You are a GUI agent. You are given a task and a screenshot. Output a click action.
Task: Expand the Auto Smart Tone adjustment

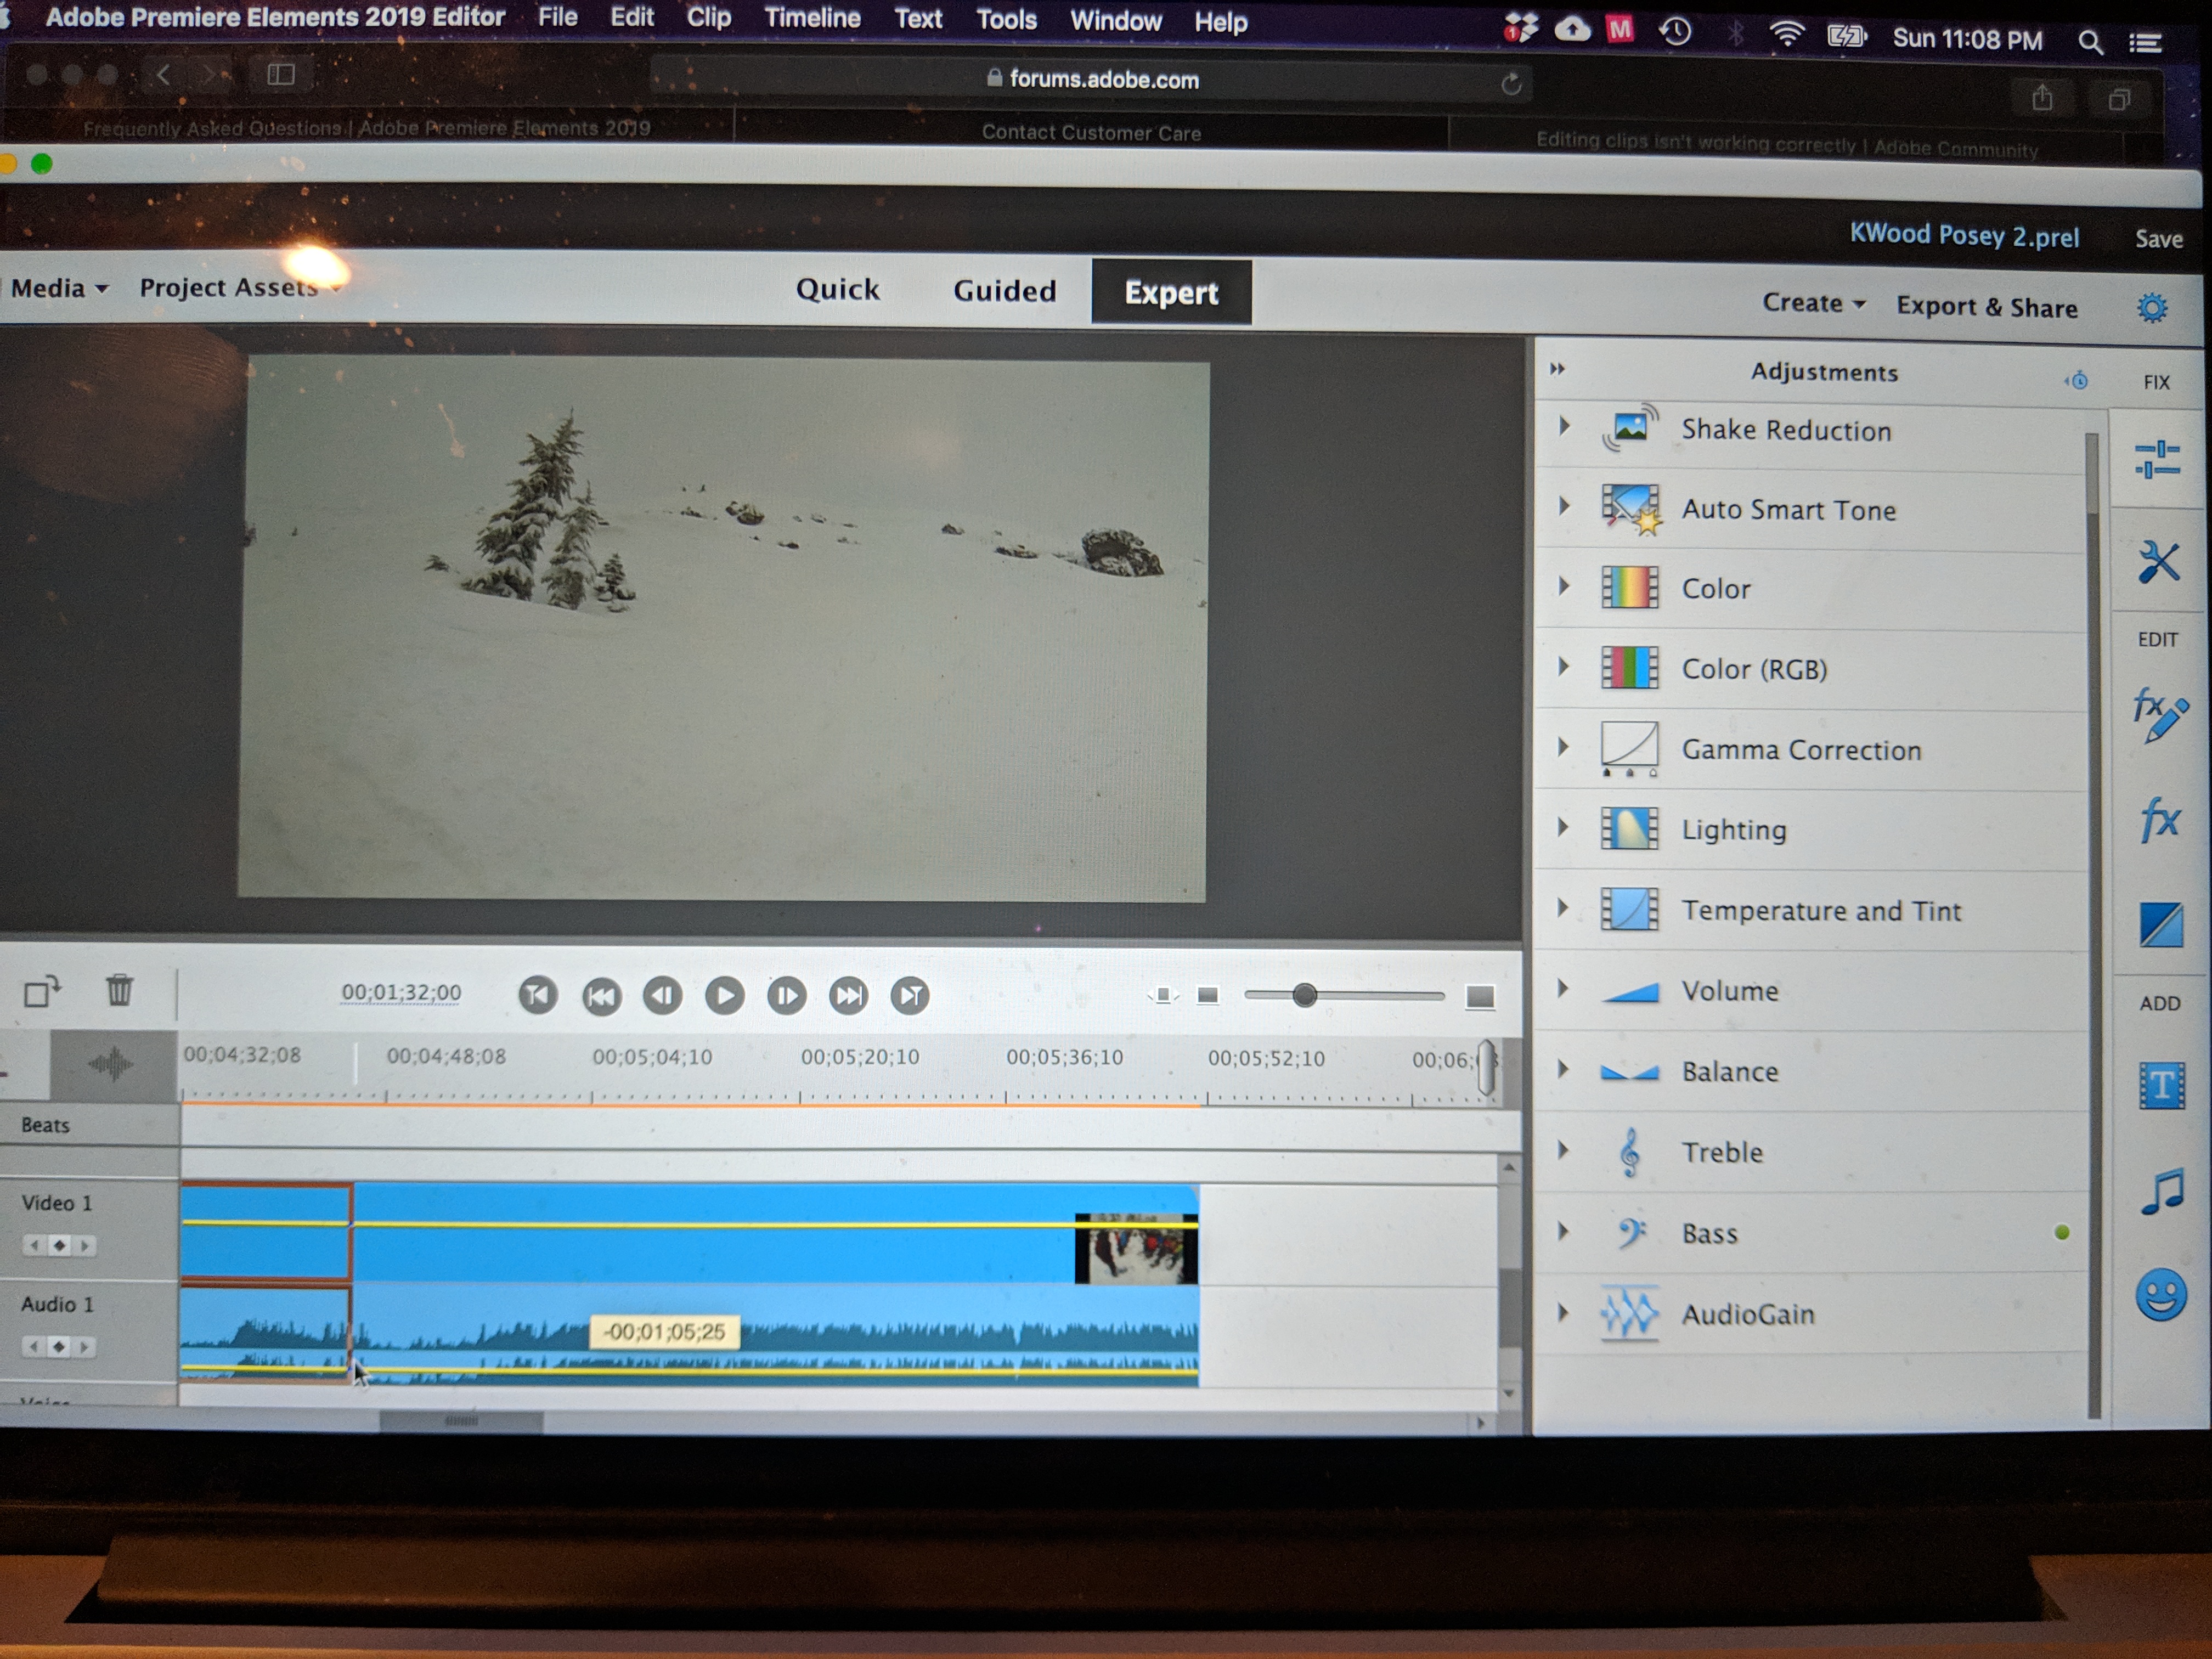click(x=1564, y=506)
